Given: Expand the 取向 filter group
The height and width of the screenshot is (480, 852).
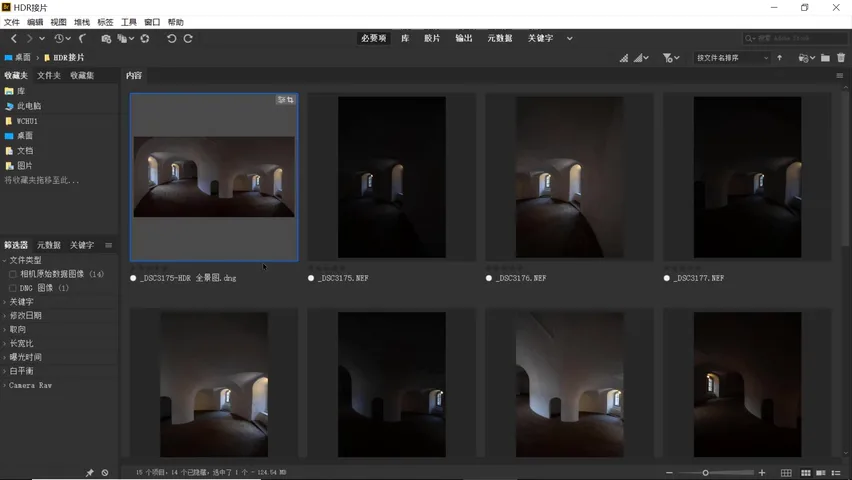Looking at the screenshot, I should 5,329.
